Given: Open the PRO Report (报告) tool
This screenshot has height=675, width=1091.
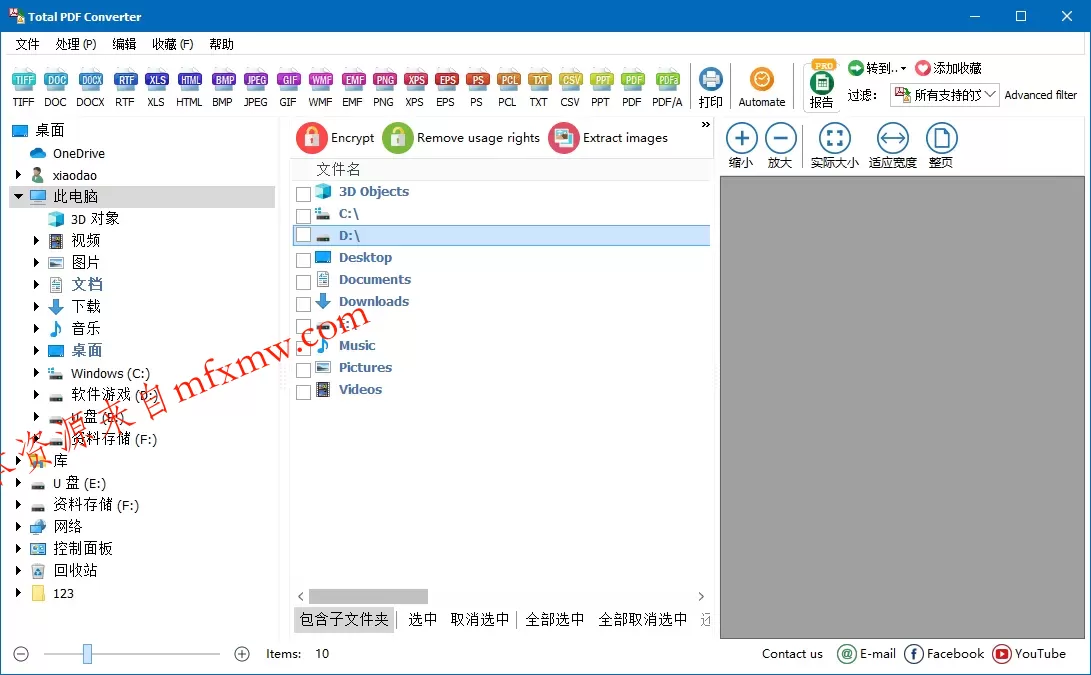Looking at the screenshot, I should [x=822, y=86].
